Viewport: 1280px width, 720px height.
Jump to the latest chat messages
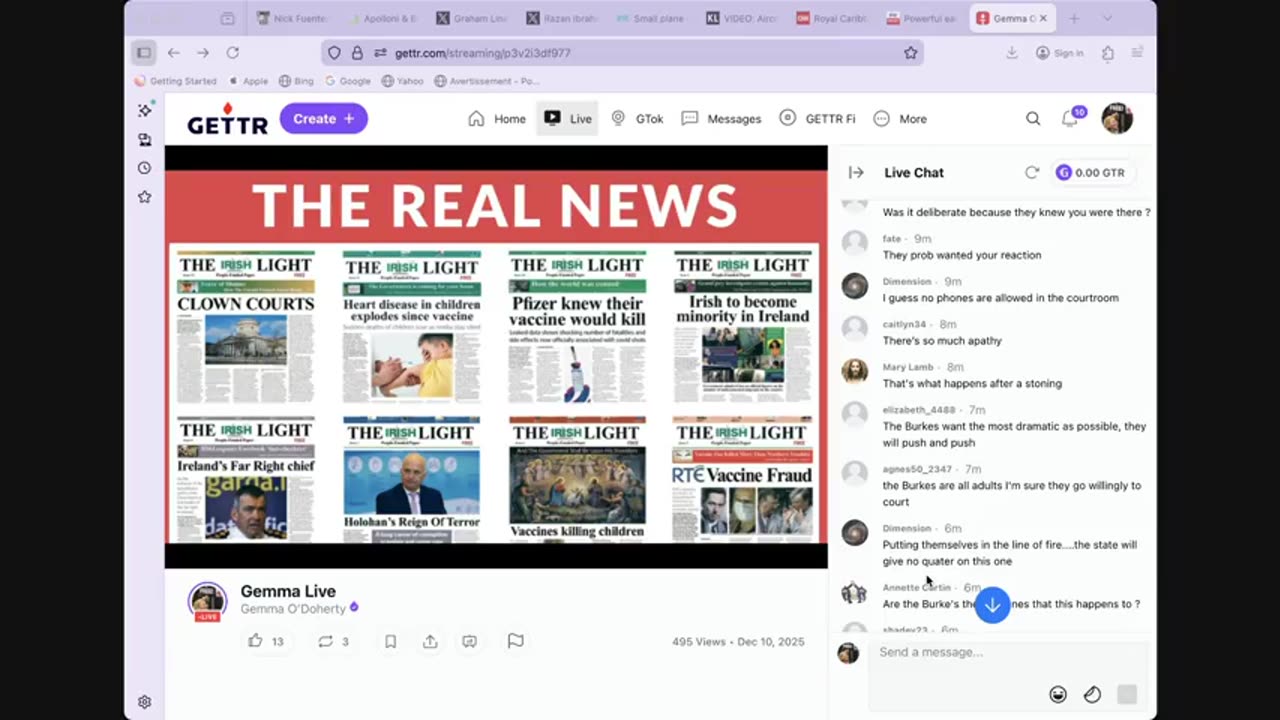pyautogui.click(x=992, y=605)
